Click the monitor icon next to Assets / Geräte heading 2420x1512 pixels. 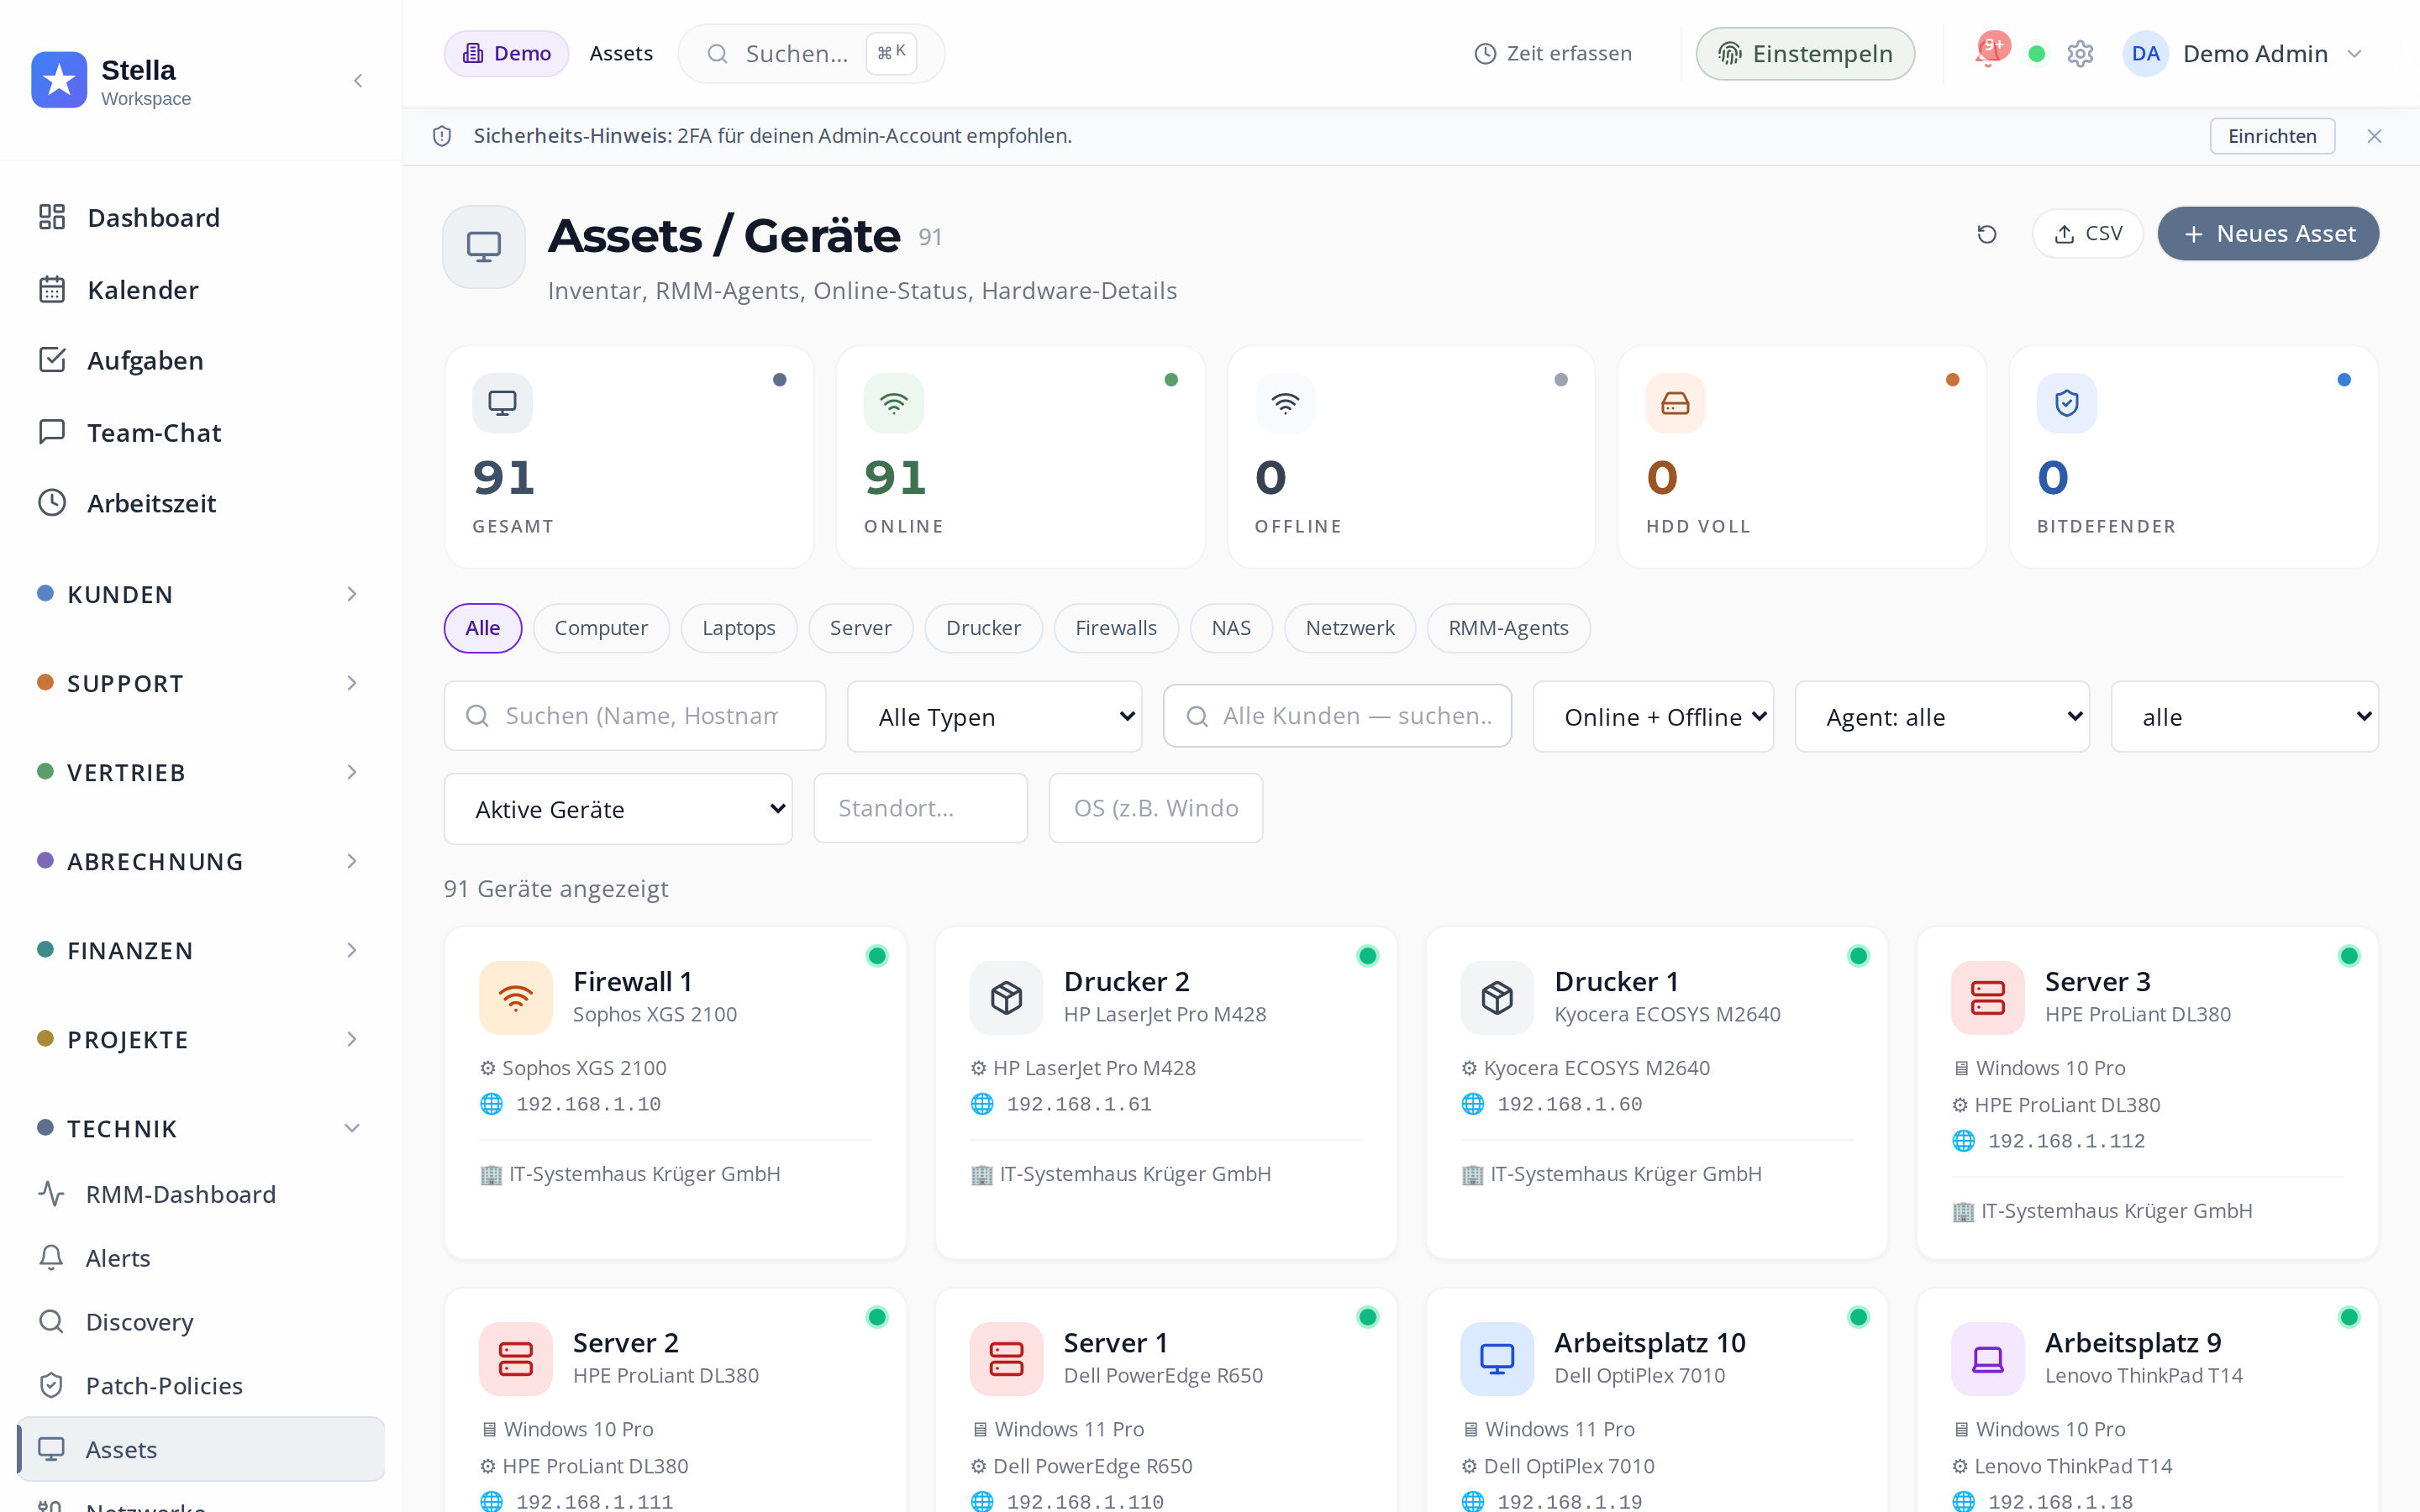click(484, 247)
